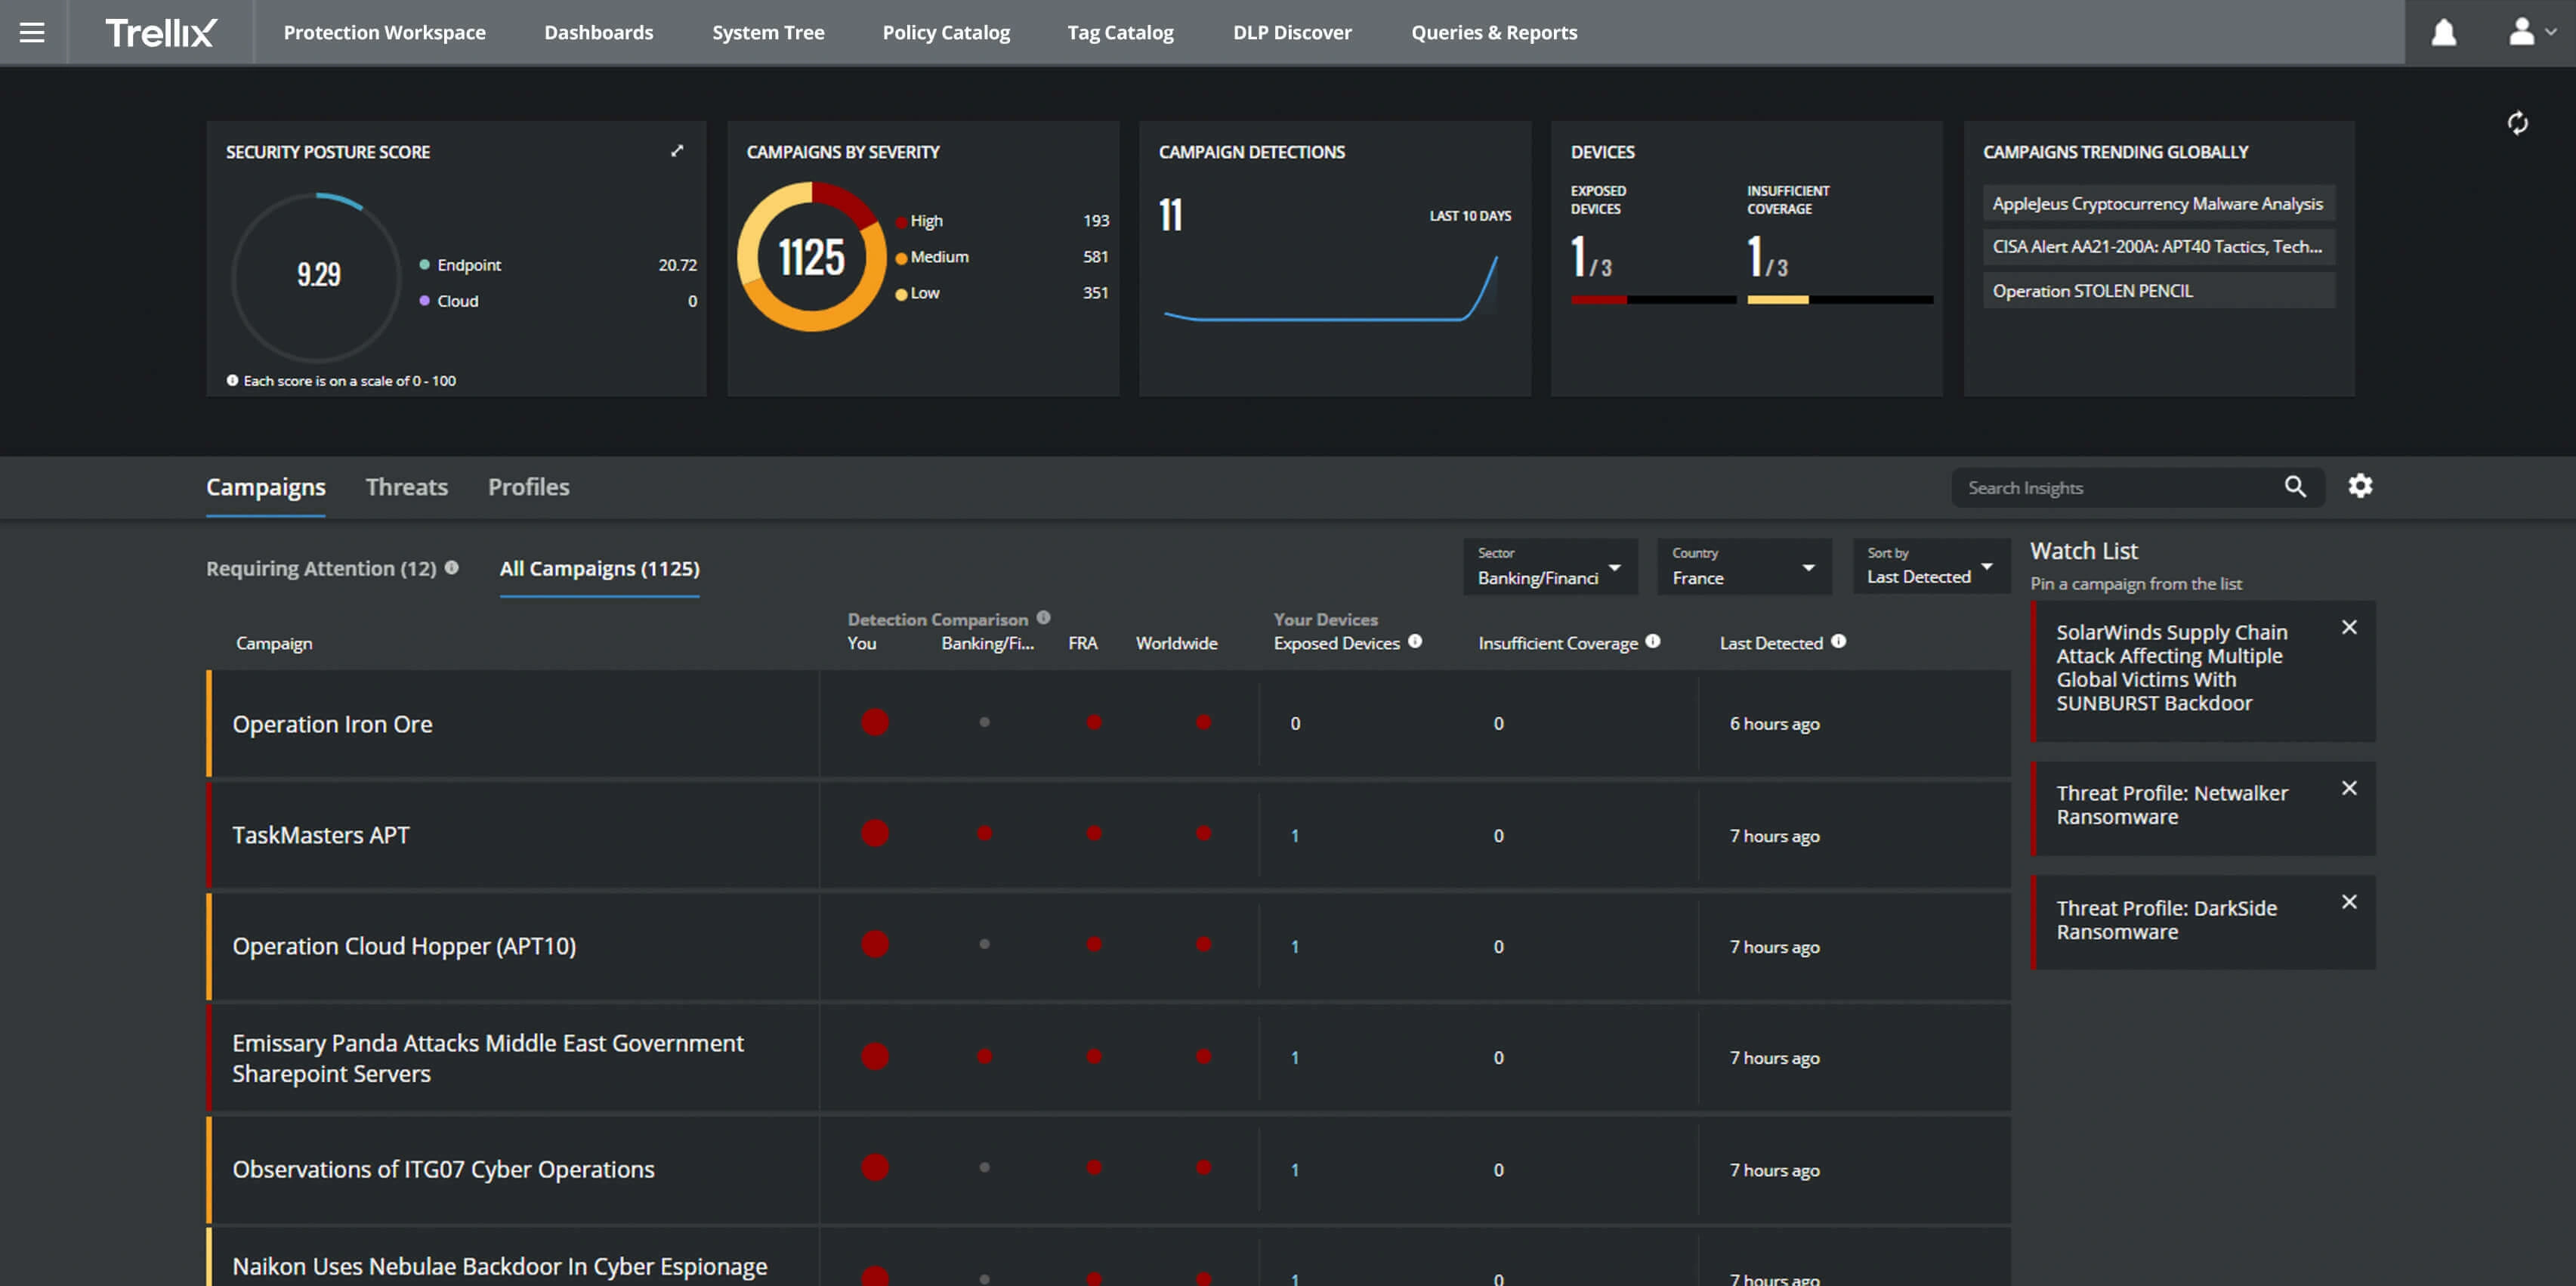The image size is (2576, 1286).
Task: Expand the Sort by Last Detected dropdown
Action: [x=1931, y=566]
